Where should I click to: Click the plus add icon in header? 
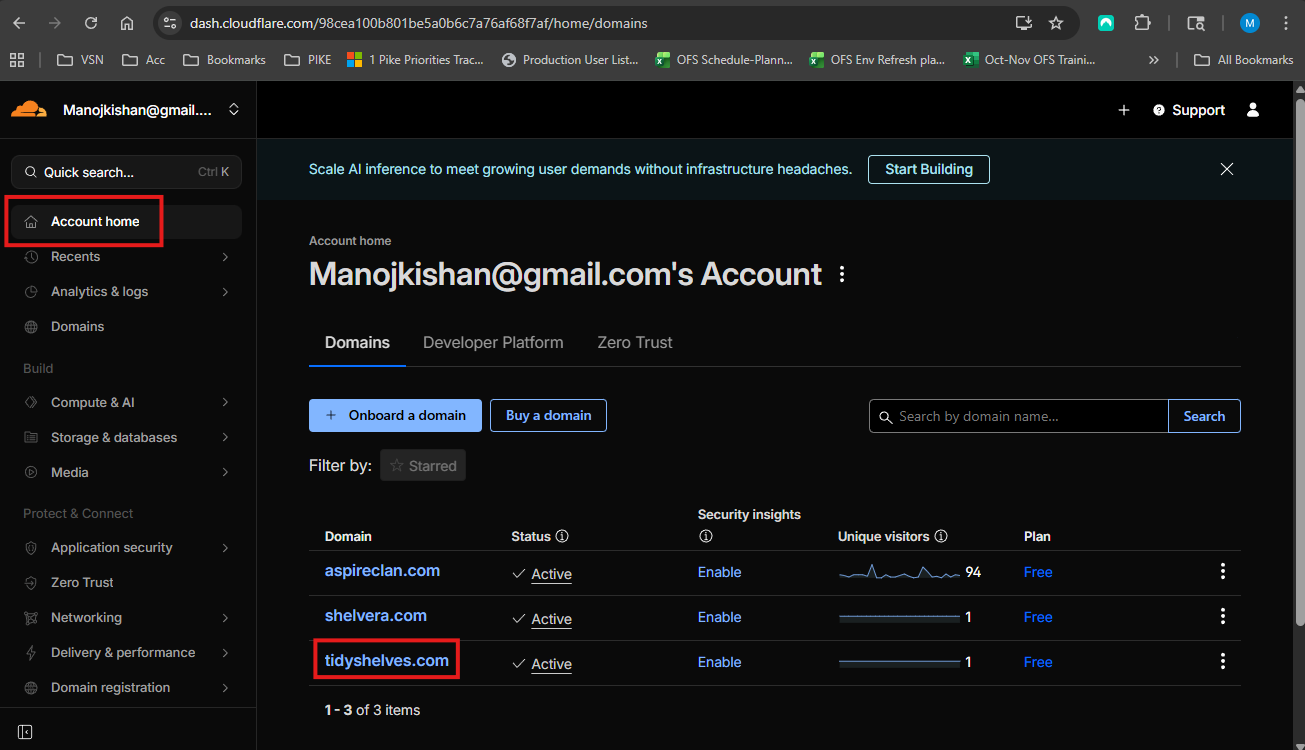pos(1124,110)
